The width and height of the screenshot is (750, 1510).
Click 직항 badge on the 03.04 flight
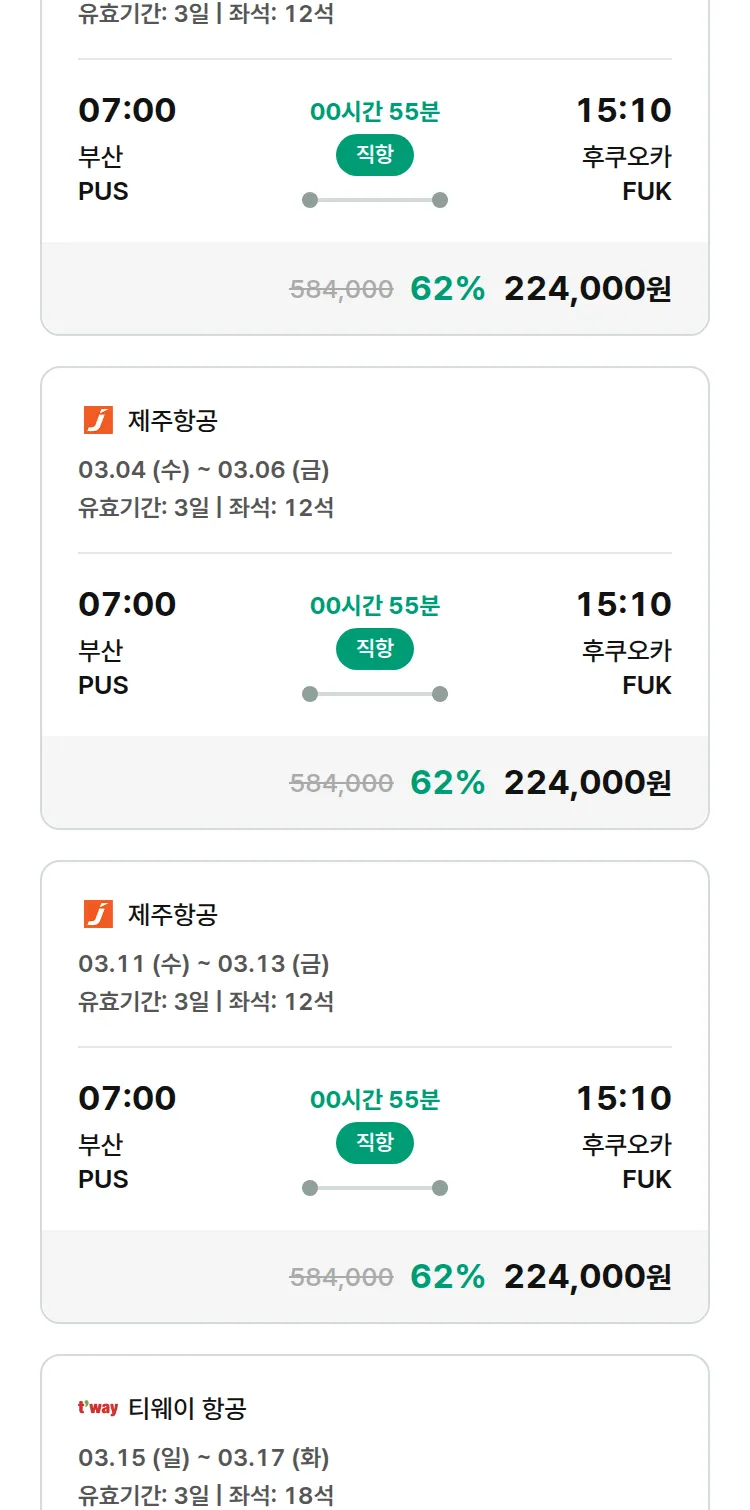[x=375, y=648]
